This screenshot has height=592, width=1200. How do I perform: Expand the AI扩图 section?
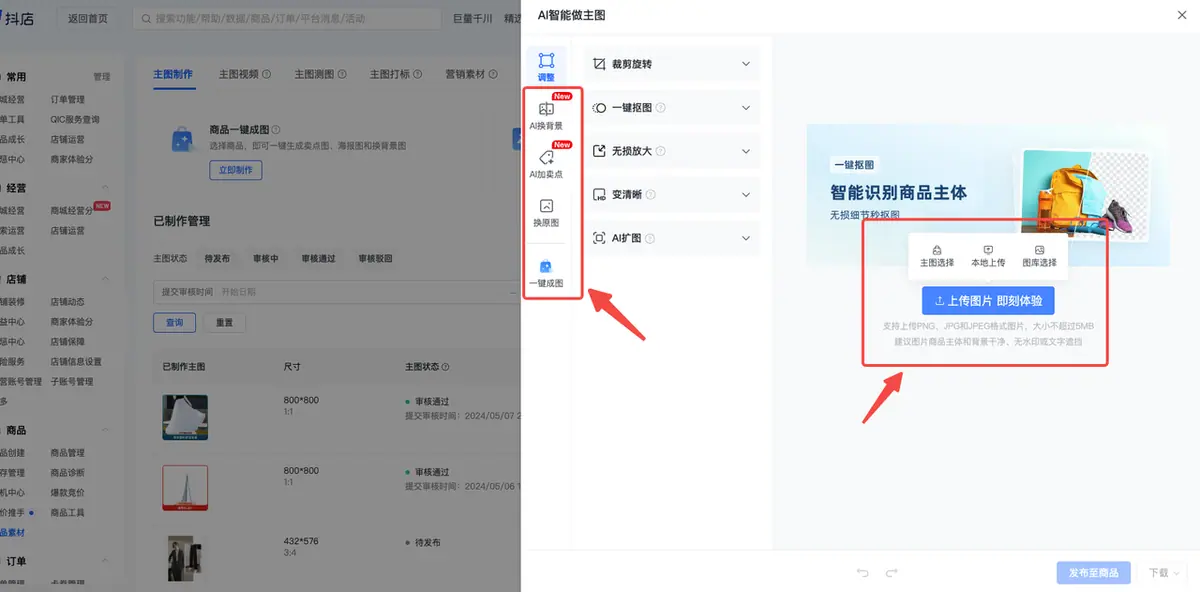click(x=746, y=238)
